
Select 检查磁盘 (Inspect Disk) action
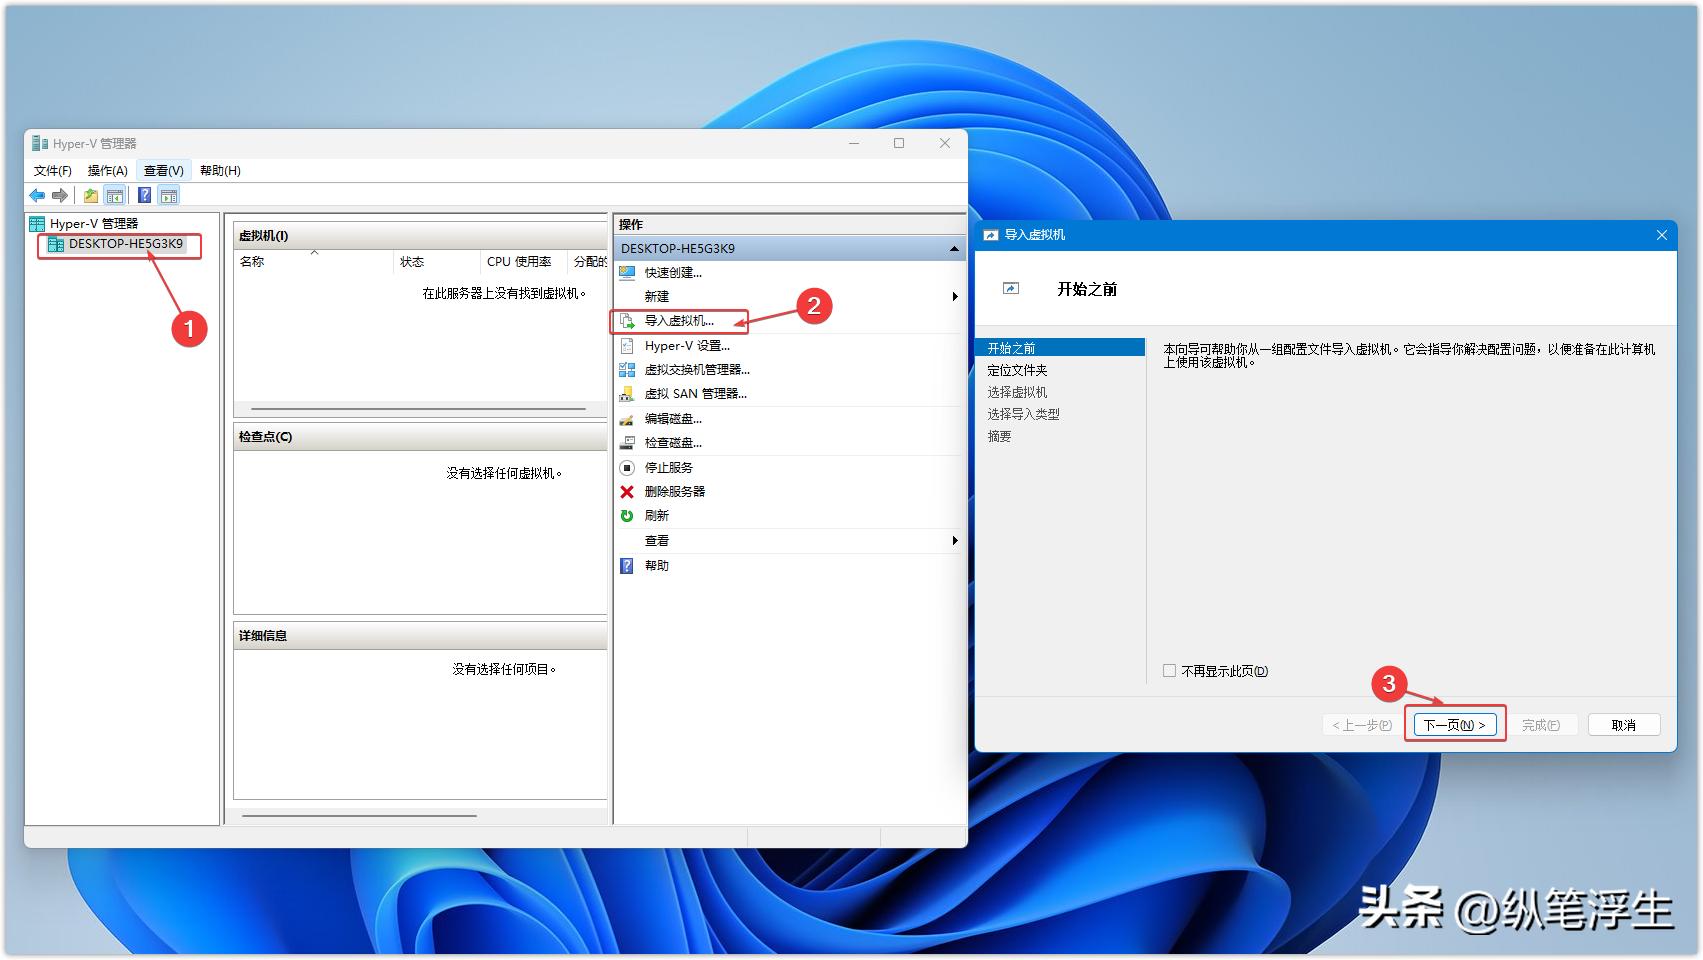pos(671,442)
